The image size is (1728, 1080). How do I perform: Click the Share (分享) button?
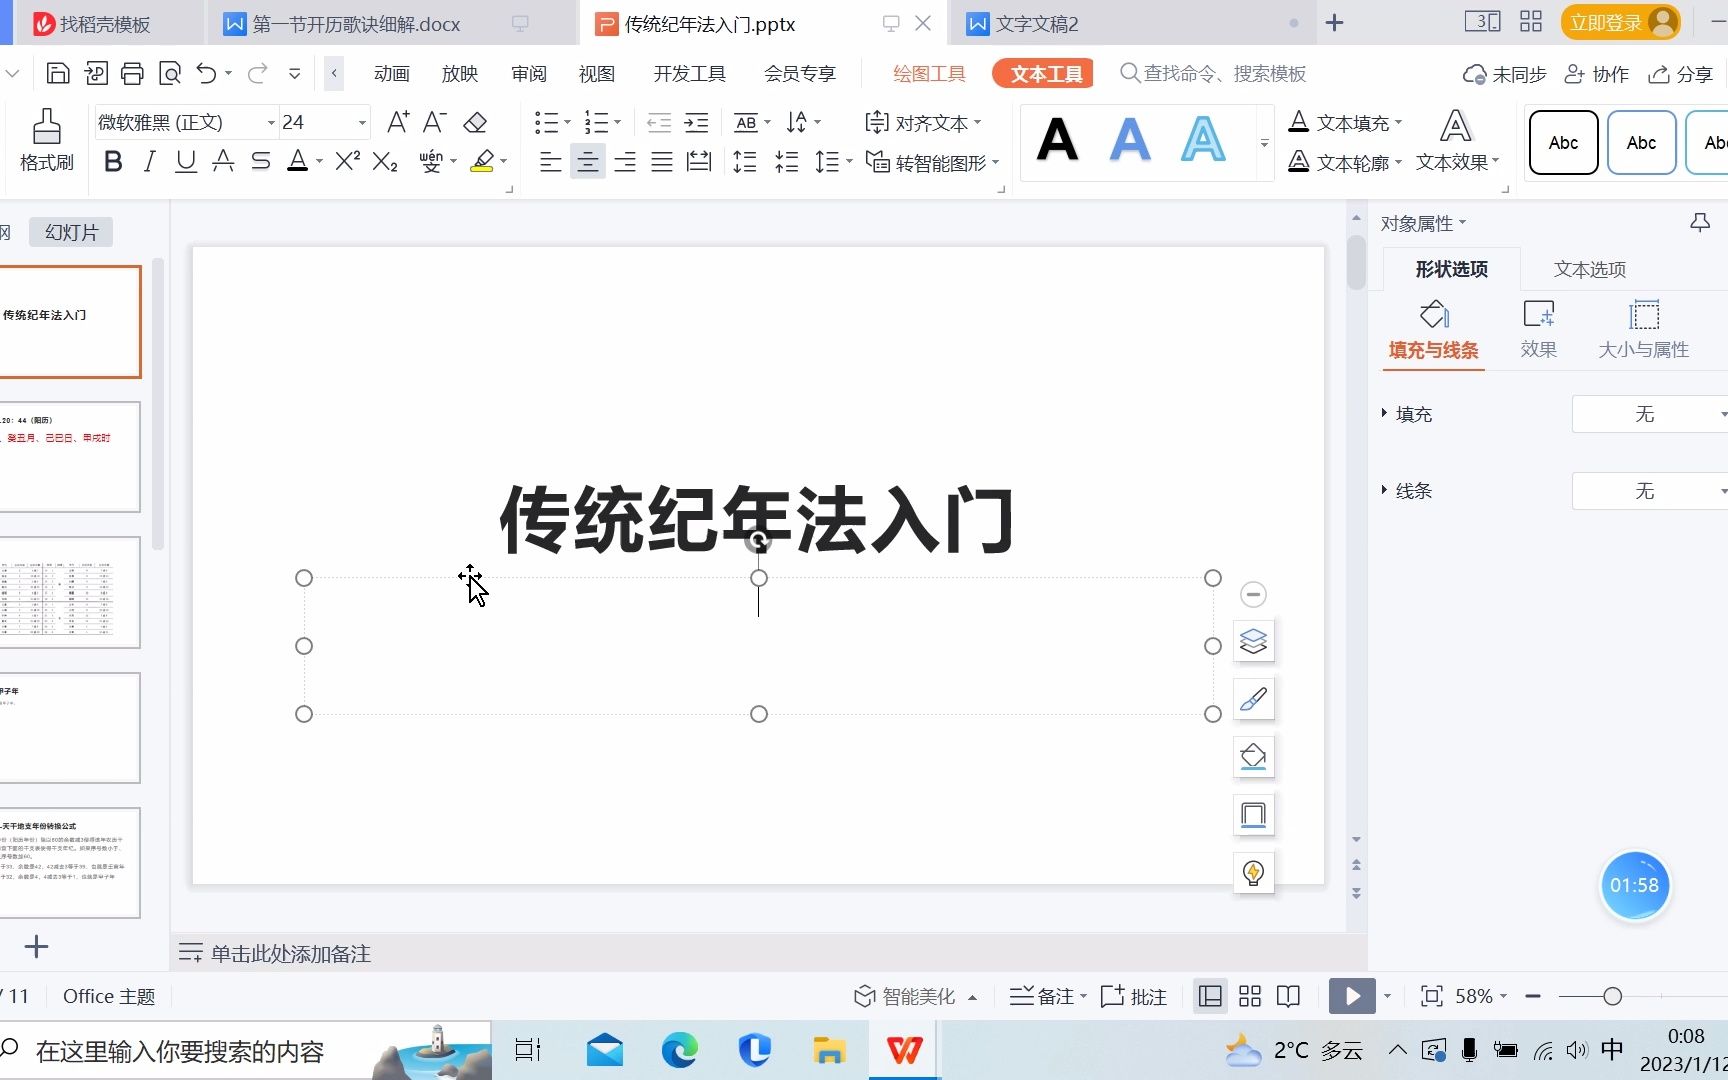(1682, 74)
